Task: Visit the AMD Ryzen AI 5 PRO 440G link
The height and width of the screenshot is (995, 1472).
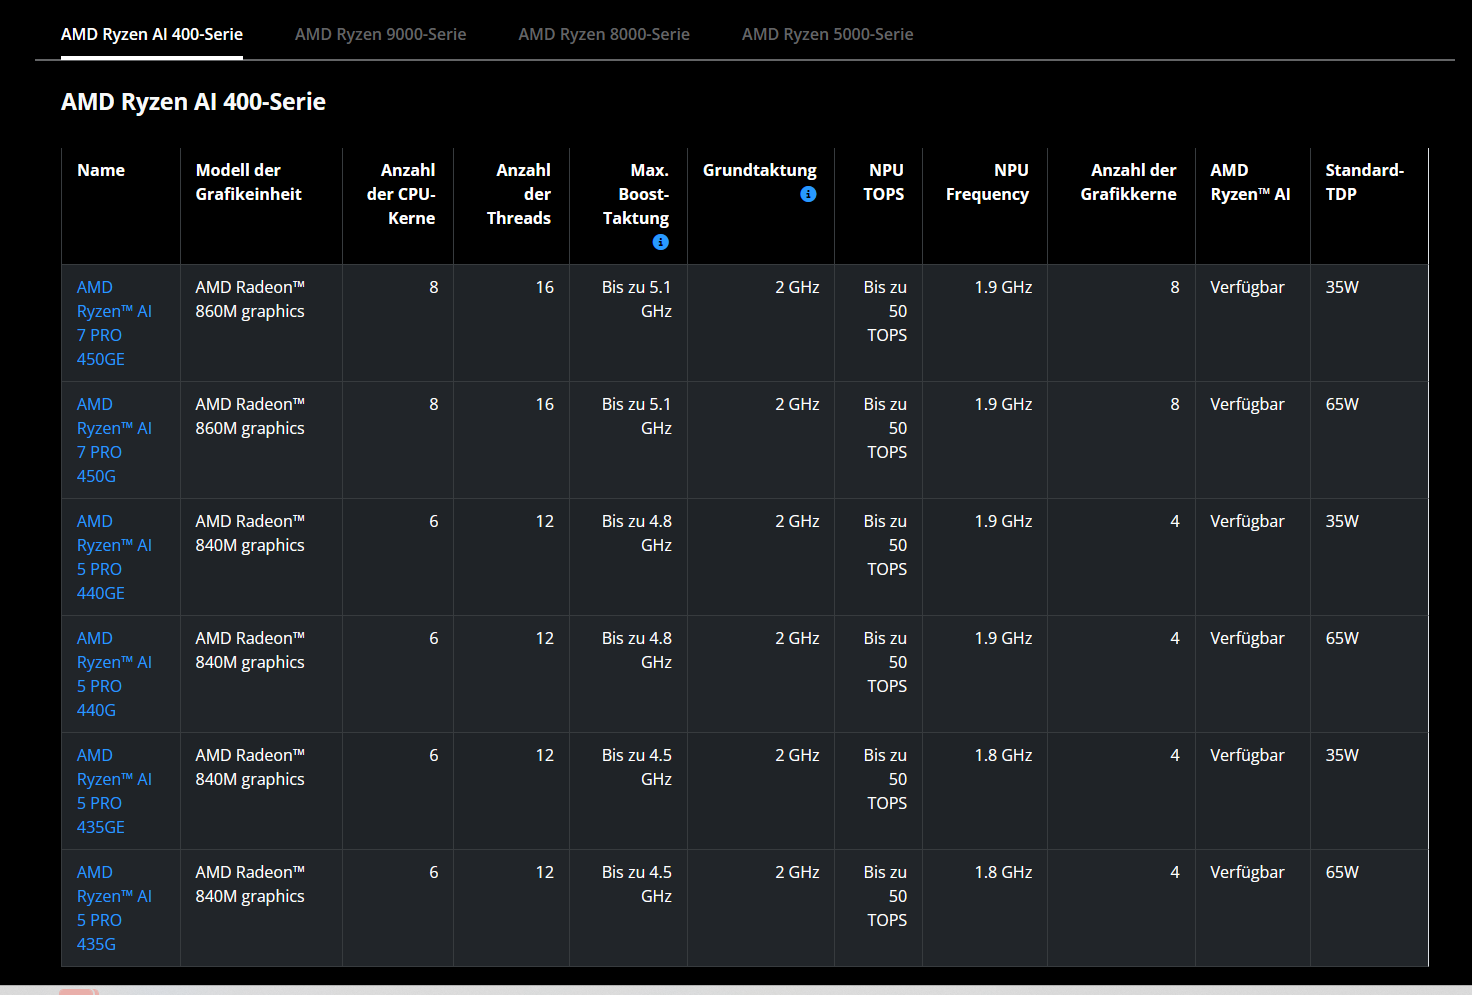Action: [x=114, y=674]
